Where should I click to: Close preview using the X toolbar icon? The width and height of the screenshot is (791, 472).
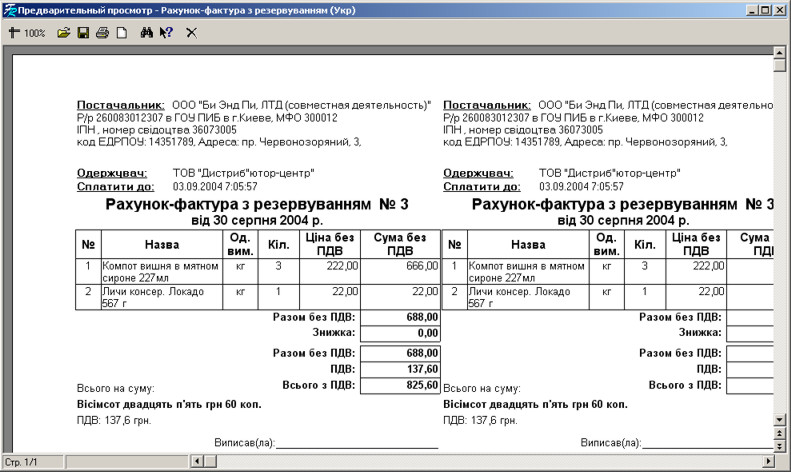point(191,33)
